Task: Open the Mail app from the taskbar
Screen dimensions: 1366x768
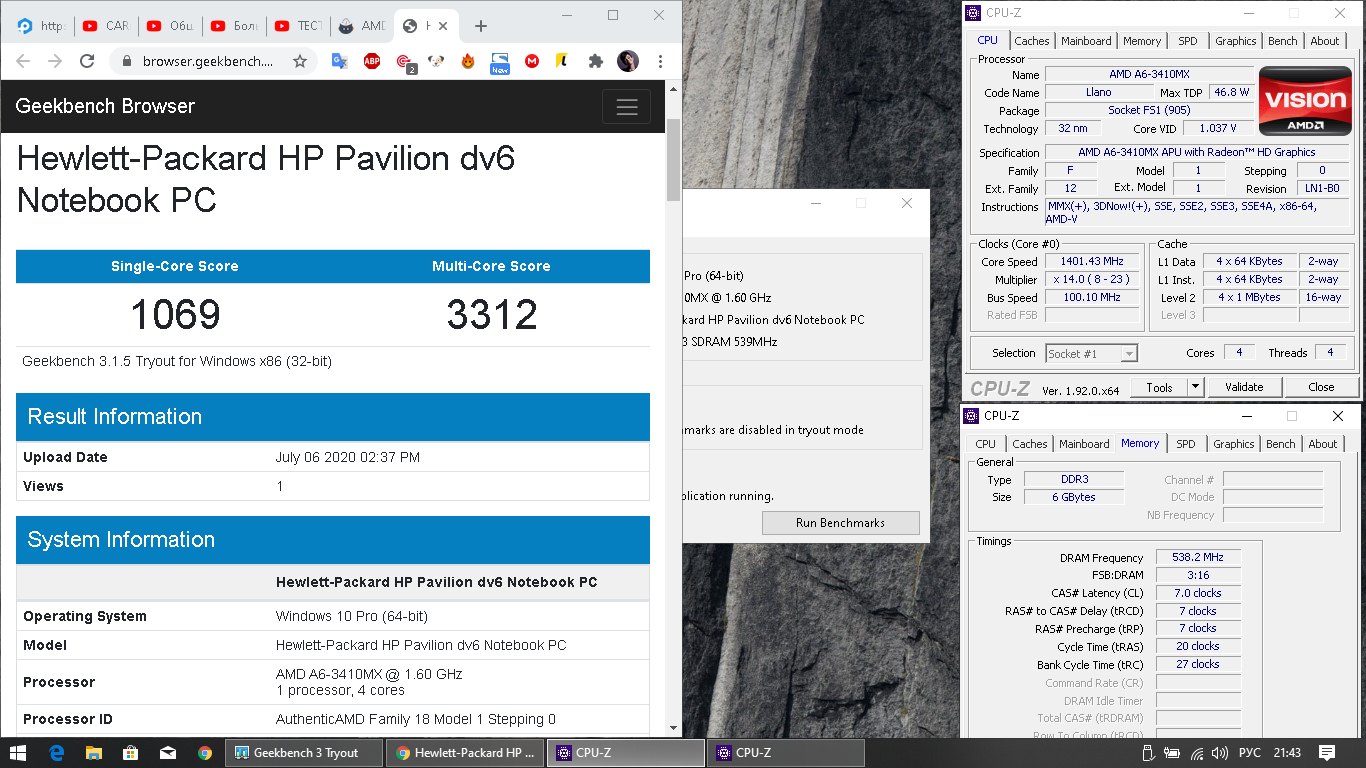Action: (167, 753)
